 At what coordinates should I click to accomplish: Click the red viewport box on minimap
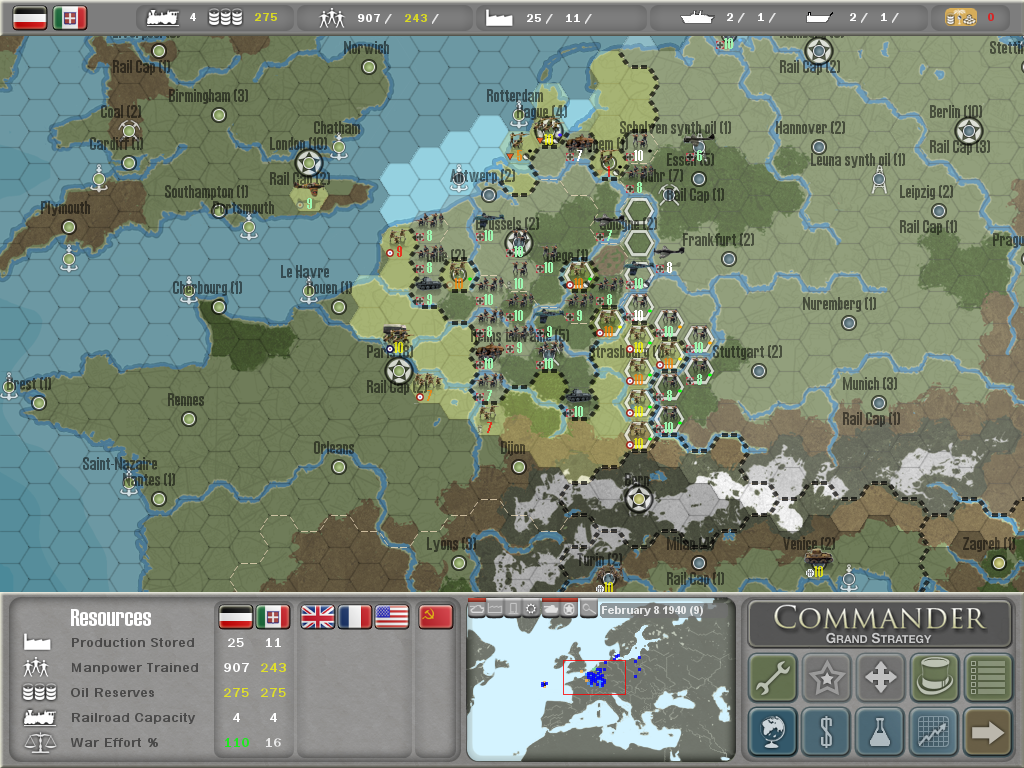point(594,677)
